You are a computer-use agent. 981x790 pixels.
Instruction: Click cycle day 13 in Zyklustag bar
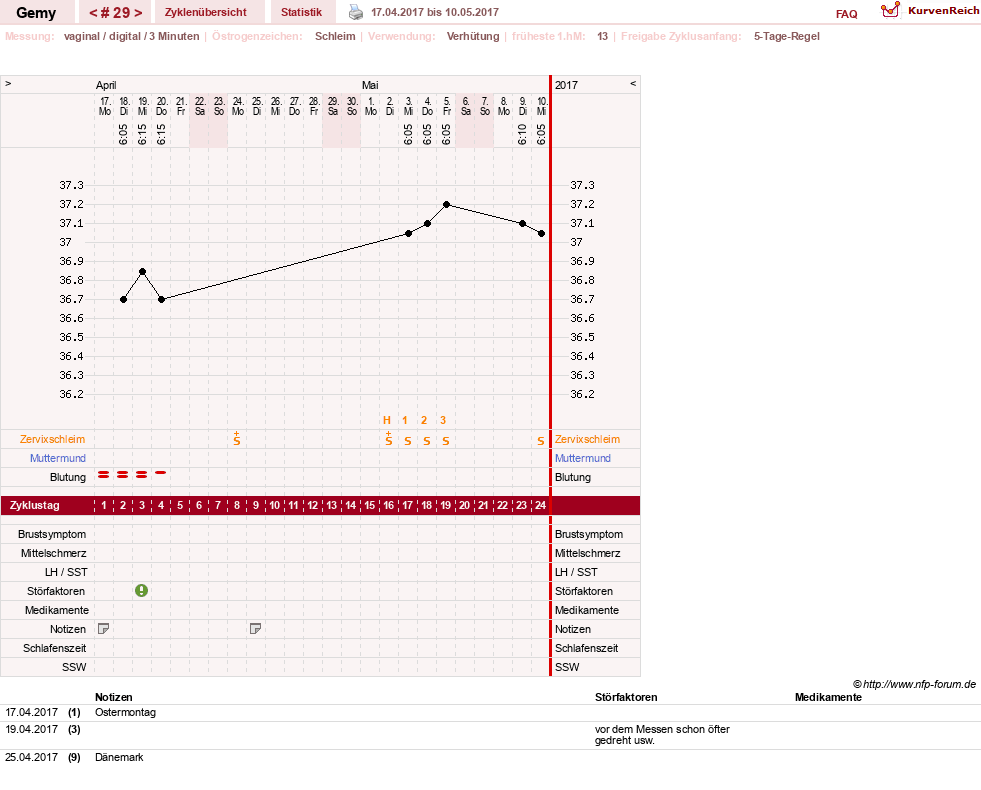pyautogui.click(x=332, y=505)
